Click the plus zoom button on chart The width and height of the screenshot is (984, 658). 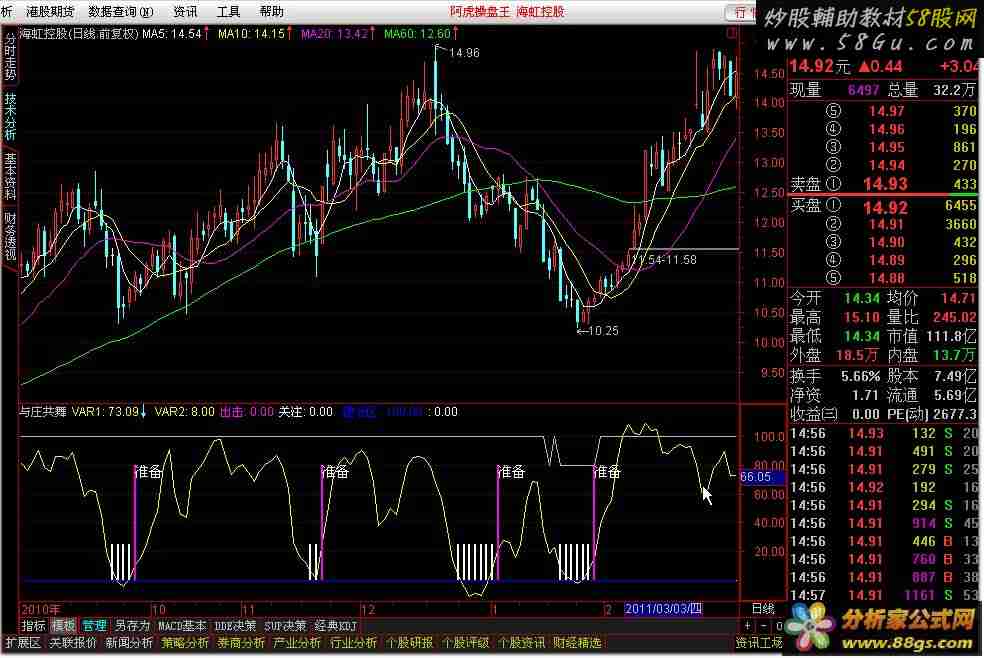tap(747, 625)
